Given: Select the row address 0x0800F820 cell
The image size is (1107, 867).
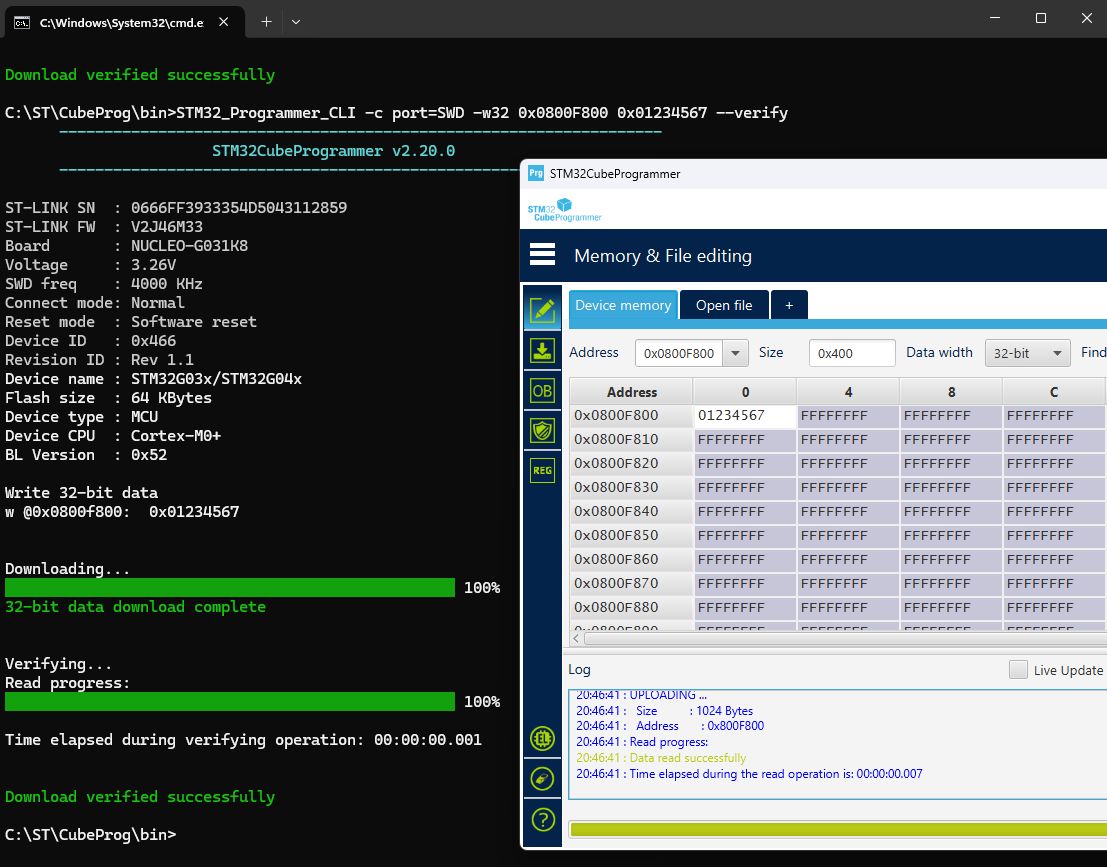Looking at the screenshot, I should pos(631,464).
